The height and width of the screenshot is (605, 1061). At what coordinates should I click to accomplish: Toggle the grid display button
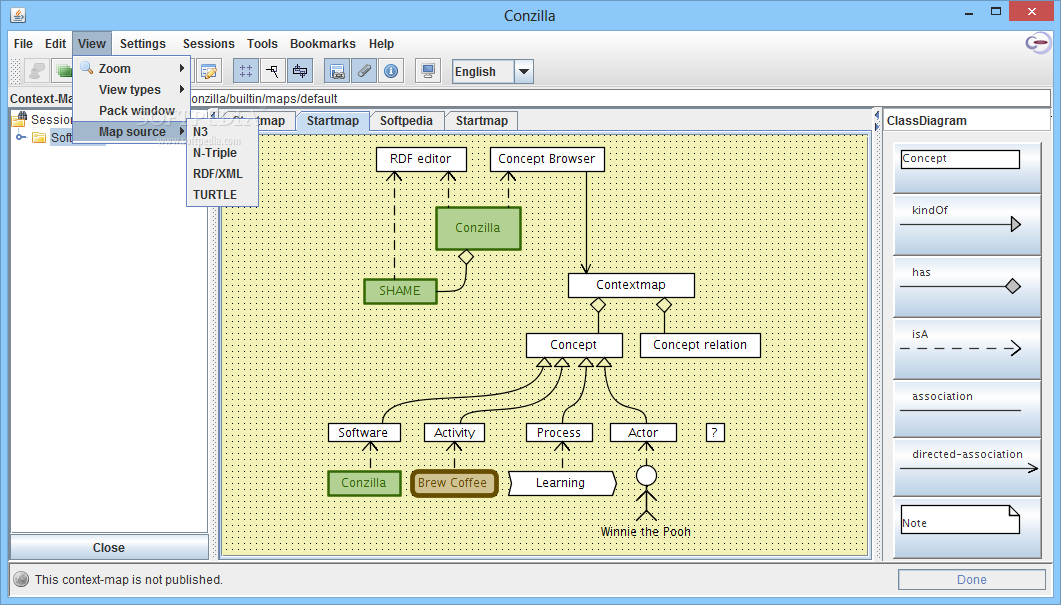[246, 71]
